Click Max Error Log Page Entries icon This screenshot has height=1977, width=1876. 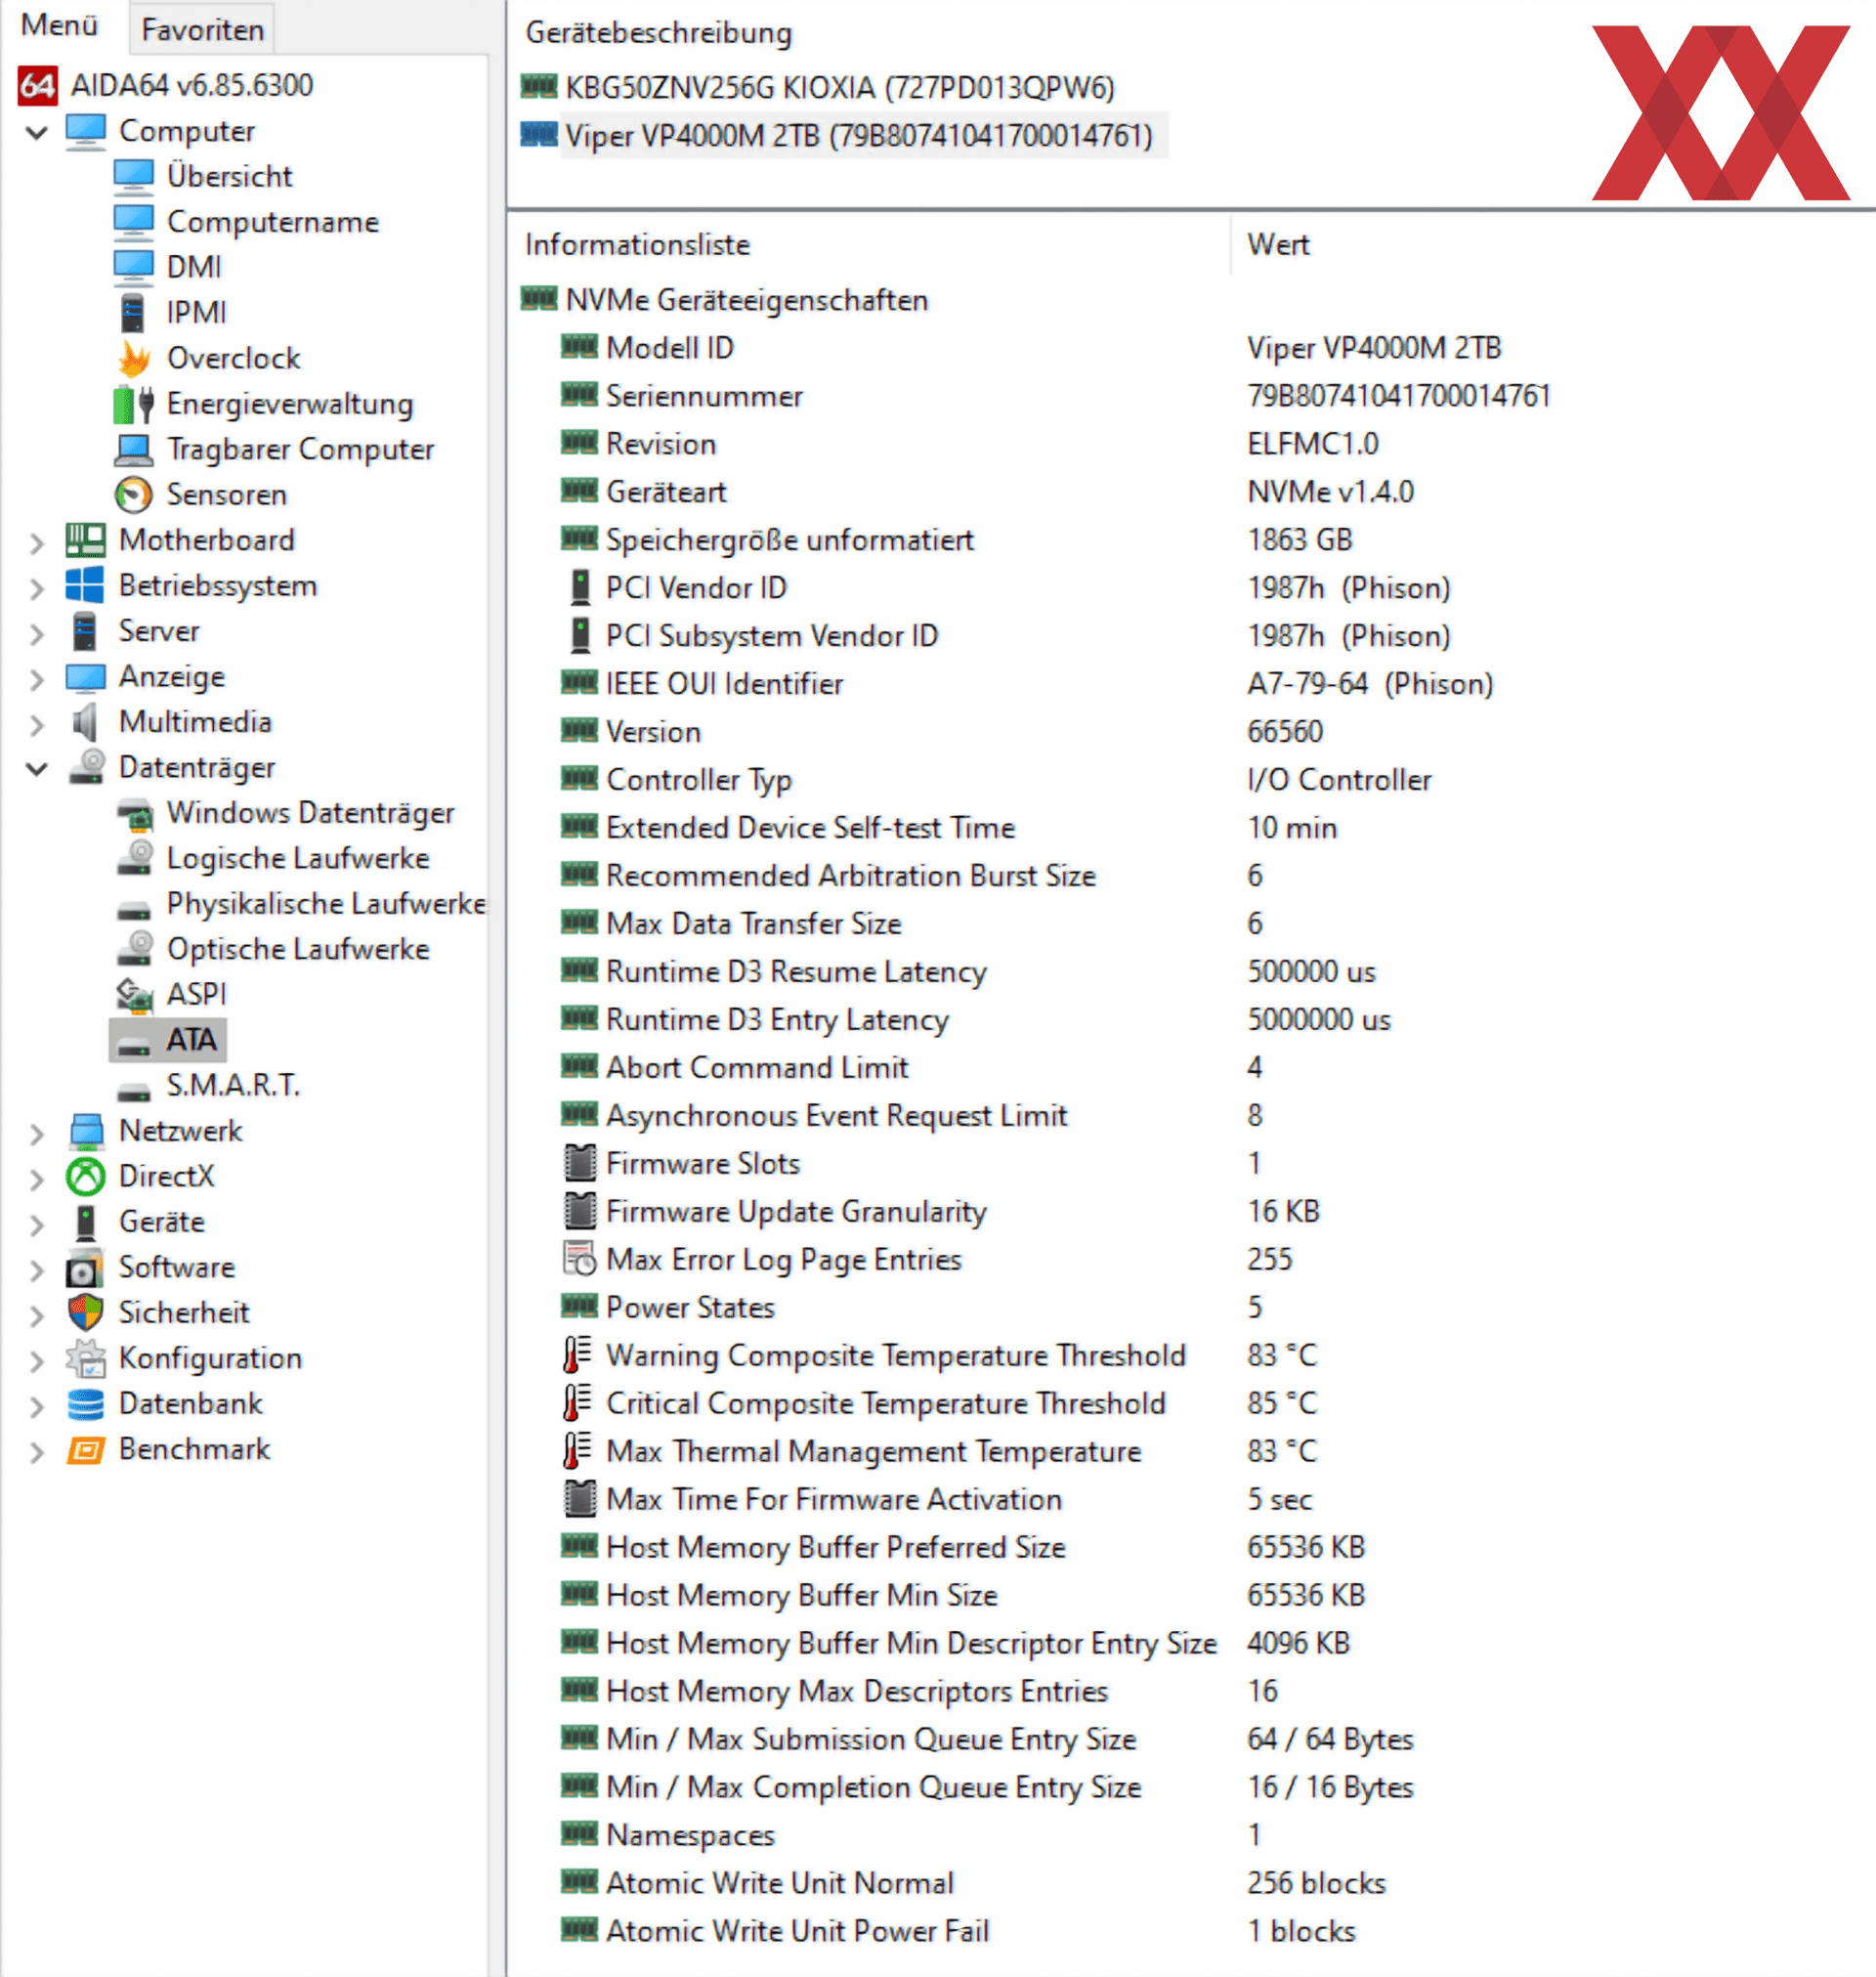coord(580,1260)
